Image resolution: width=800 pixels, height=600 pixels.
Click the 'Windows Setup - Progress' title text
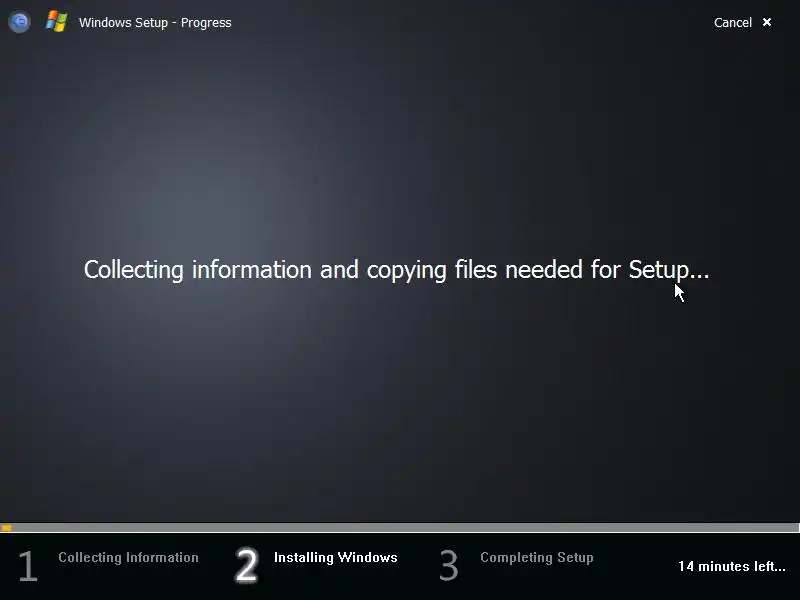coord(155,23)
